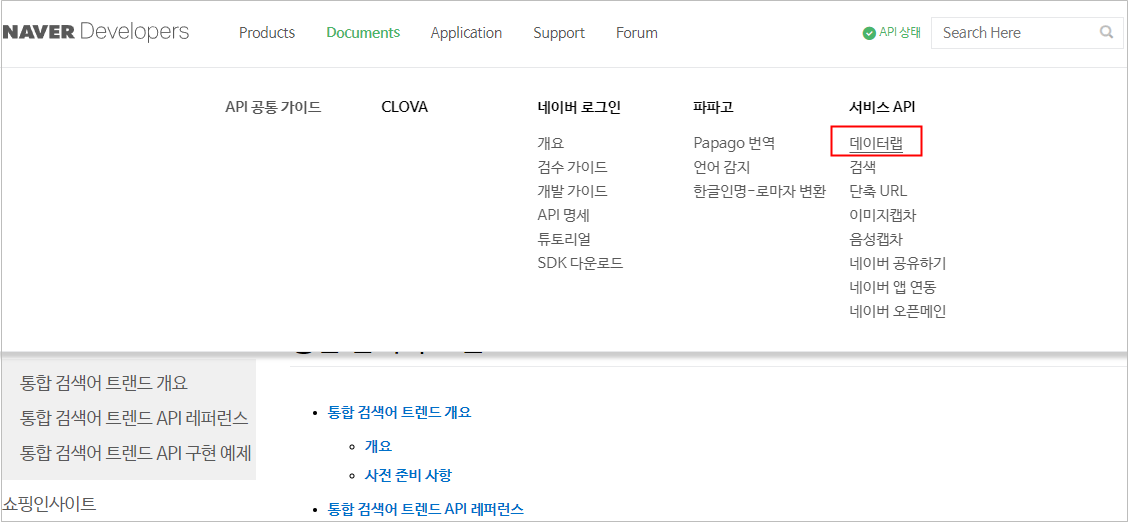Select 데이터랩 under 서비스 API

pos(875,143)
